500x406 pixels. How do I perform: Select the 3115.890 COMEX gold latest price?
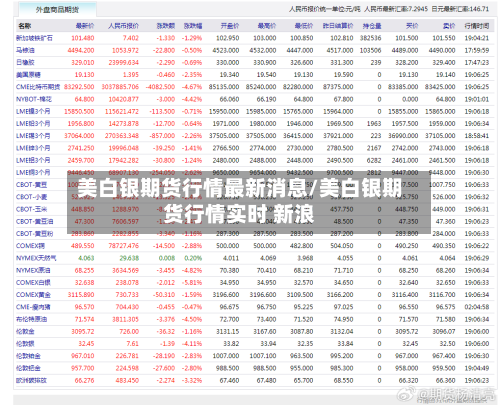click(81, 295)
